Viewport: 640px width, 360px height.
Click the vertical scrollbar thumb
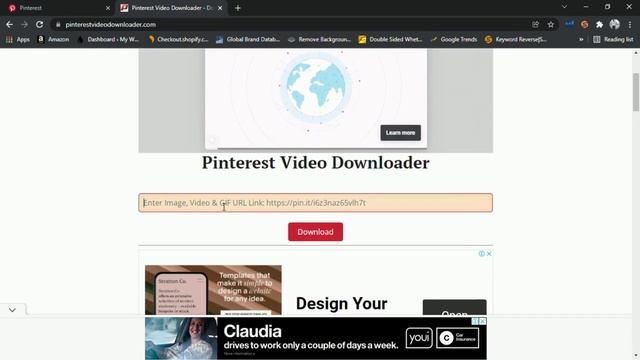pyautogui.click(x=636, y=92)
